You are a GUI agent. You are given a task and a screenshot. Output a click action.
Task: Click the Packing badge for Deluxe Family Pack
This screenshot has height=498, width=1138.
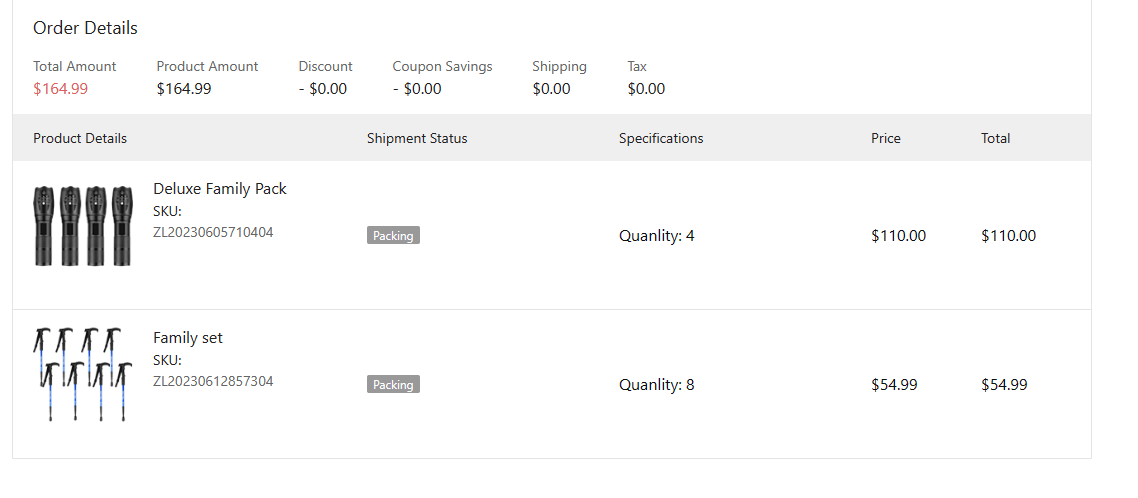click(393, 236)
